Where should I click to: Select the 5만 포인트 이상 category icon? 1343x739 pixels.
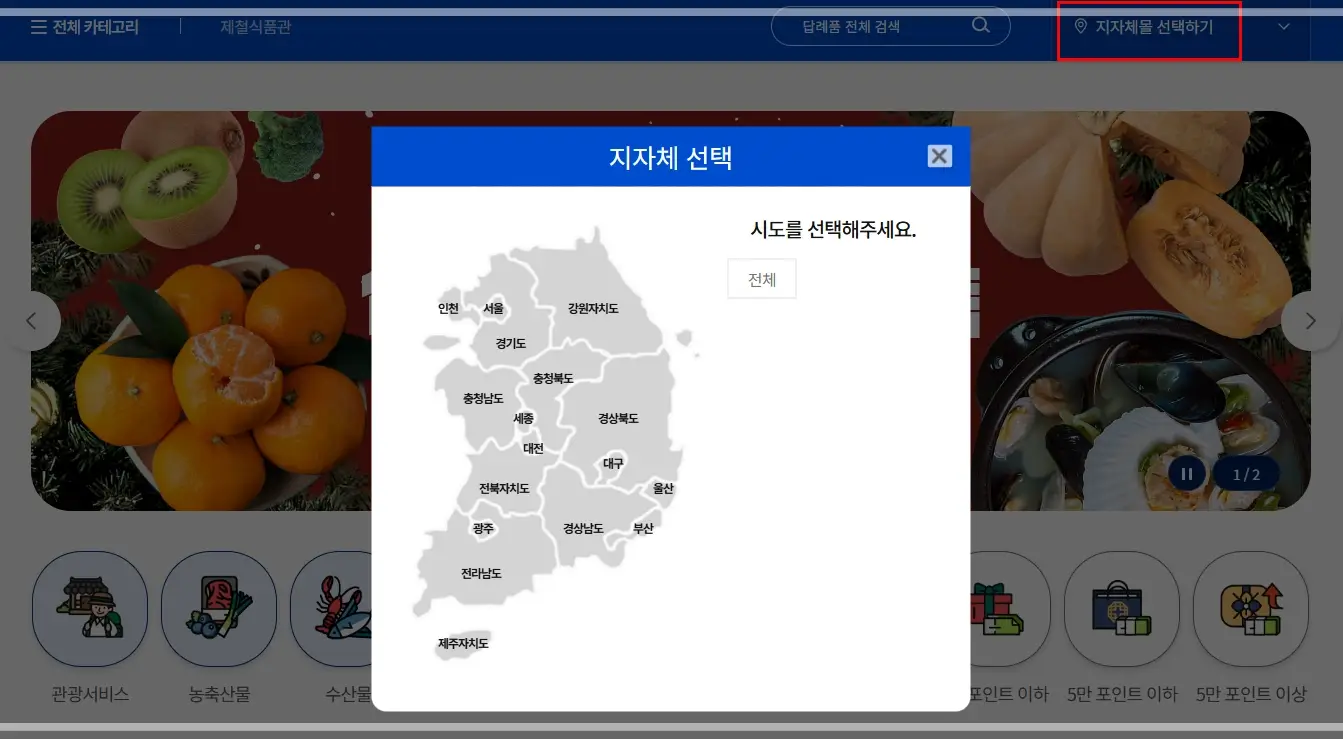(x=1250, y=609)
